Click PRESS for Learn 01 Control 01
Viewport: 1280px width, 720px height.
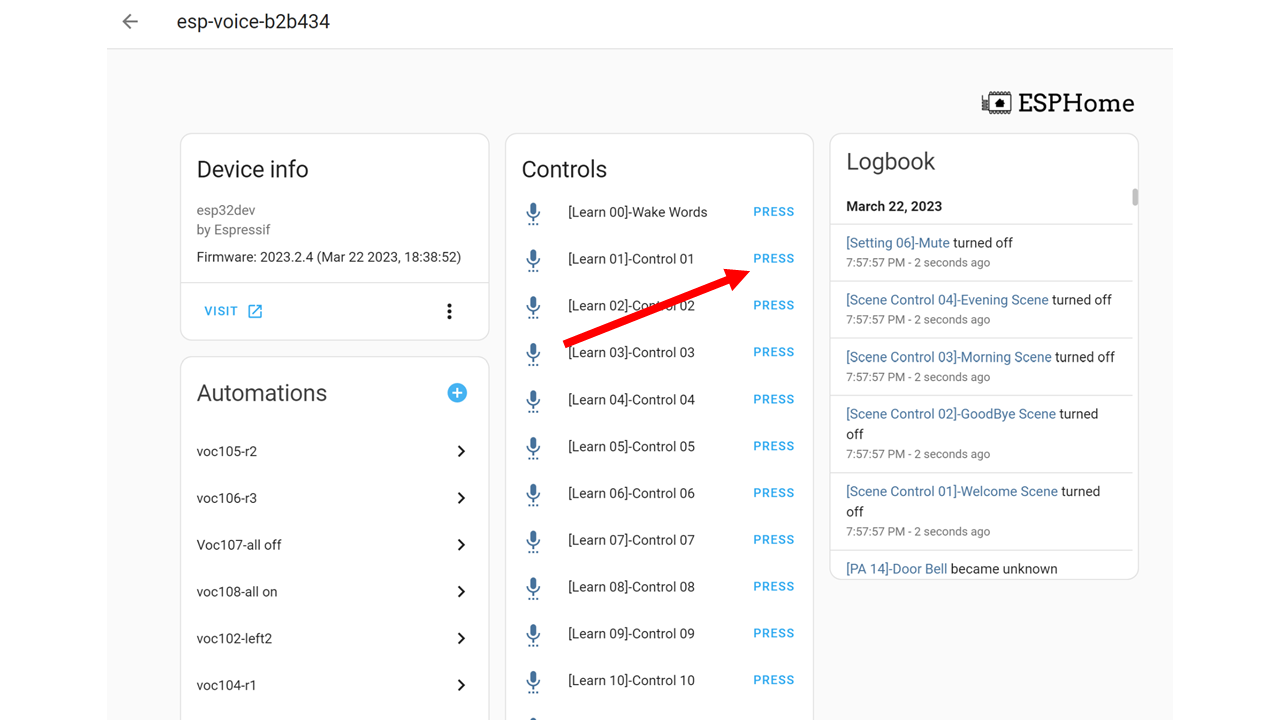click(x=774, y=258)
